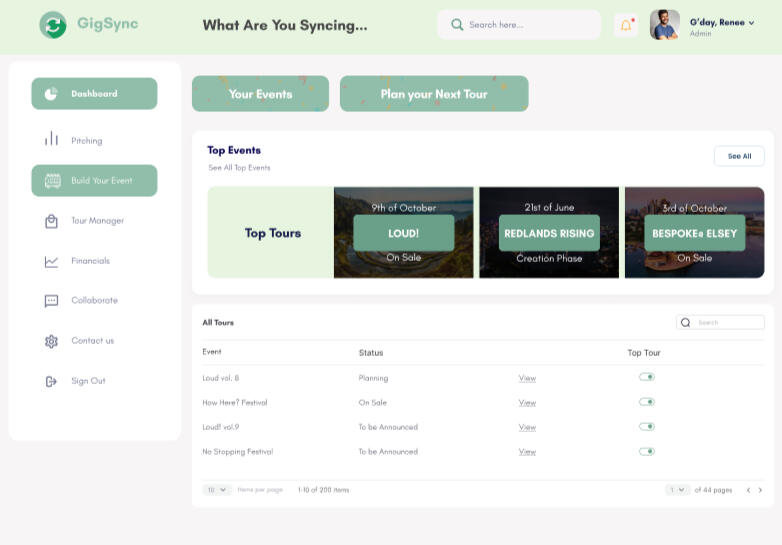Viewport: 782px width, 545px height.
Task: Click the All Tours search magnifier icon
Action: (x=686, y=323)
